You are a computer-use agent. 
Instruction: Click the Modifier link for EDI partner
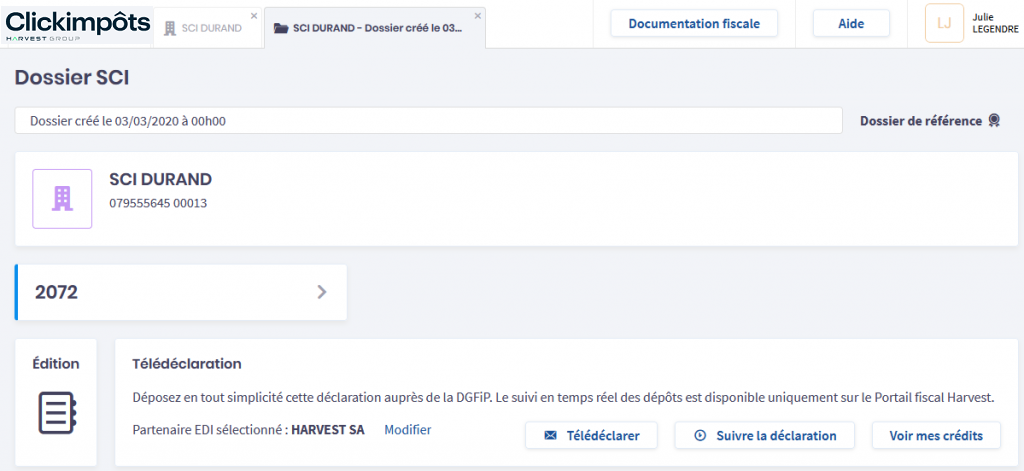pos(407,430)
